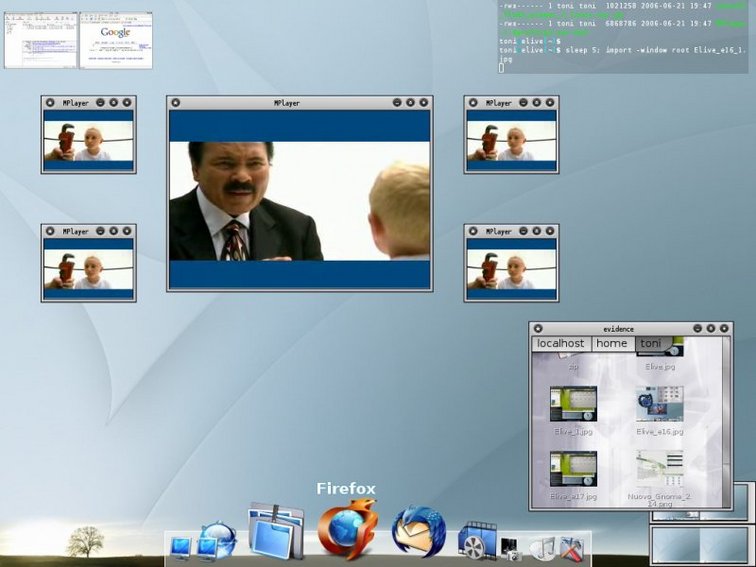The height and width of the screenshot is (567, 756).
Task: Open window menu of MPlayer showing mustached man
Action: pyautogui.click(x=176, y=103)
